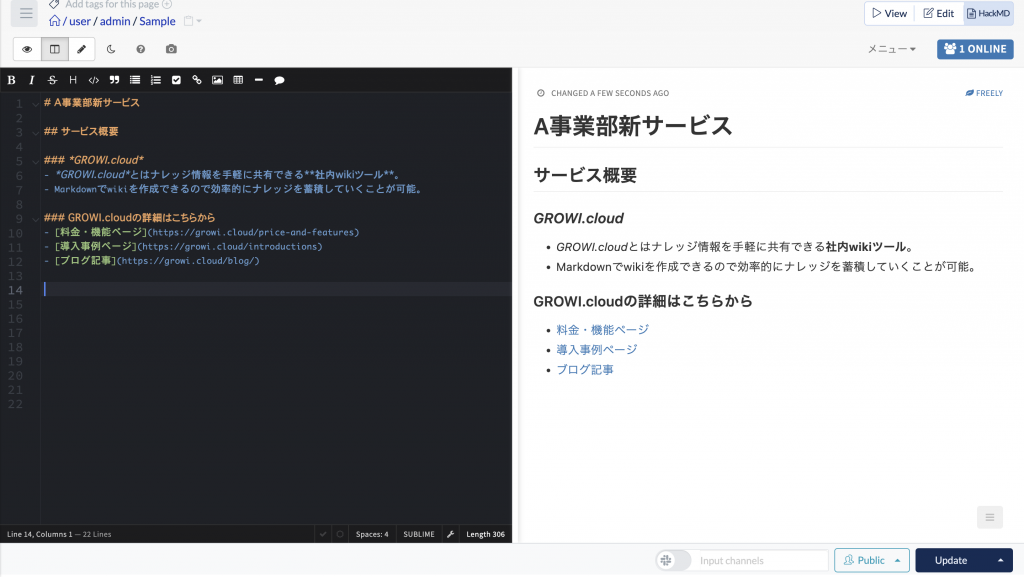Insert a numbered list
1024x577 pixels.
pyautogui.click(x=155, y=80)
